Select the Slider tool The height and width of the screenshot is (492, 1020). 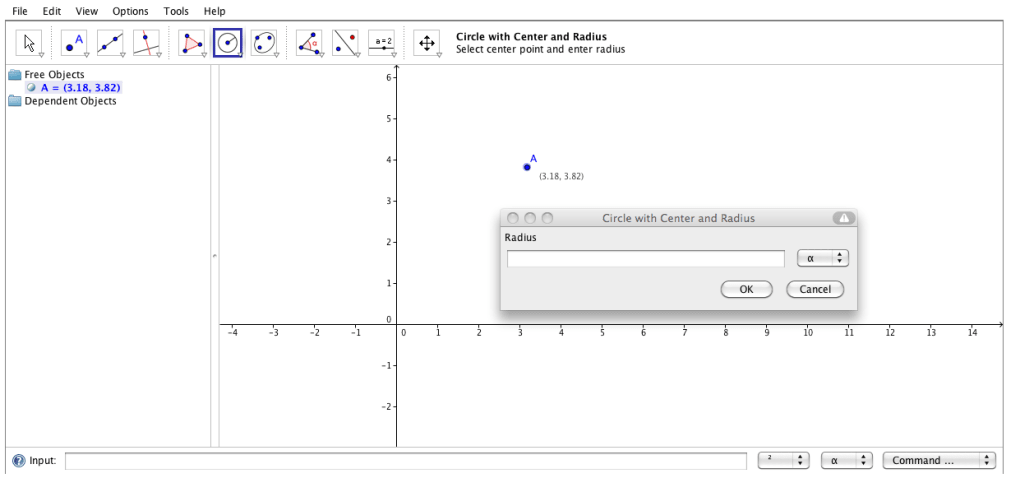point(383,43)
